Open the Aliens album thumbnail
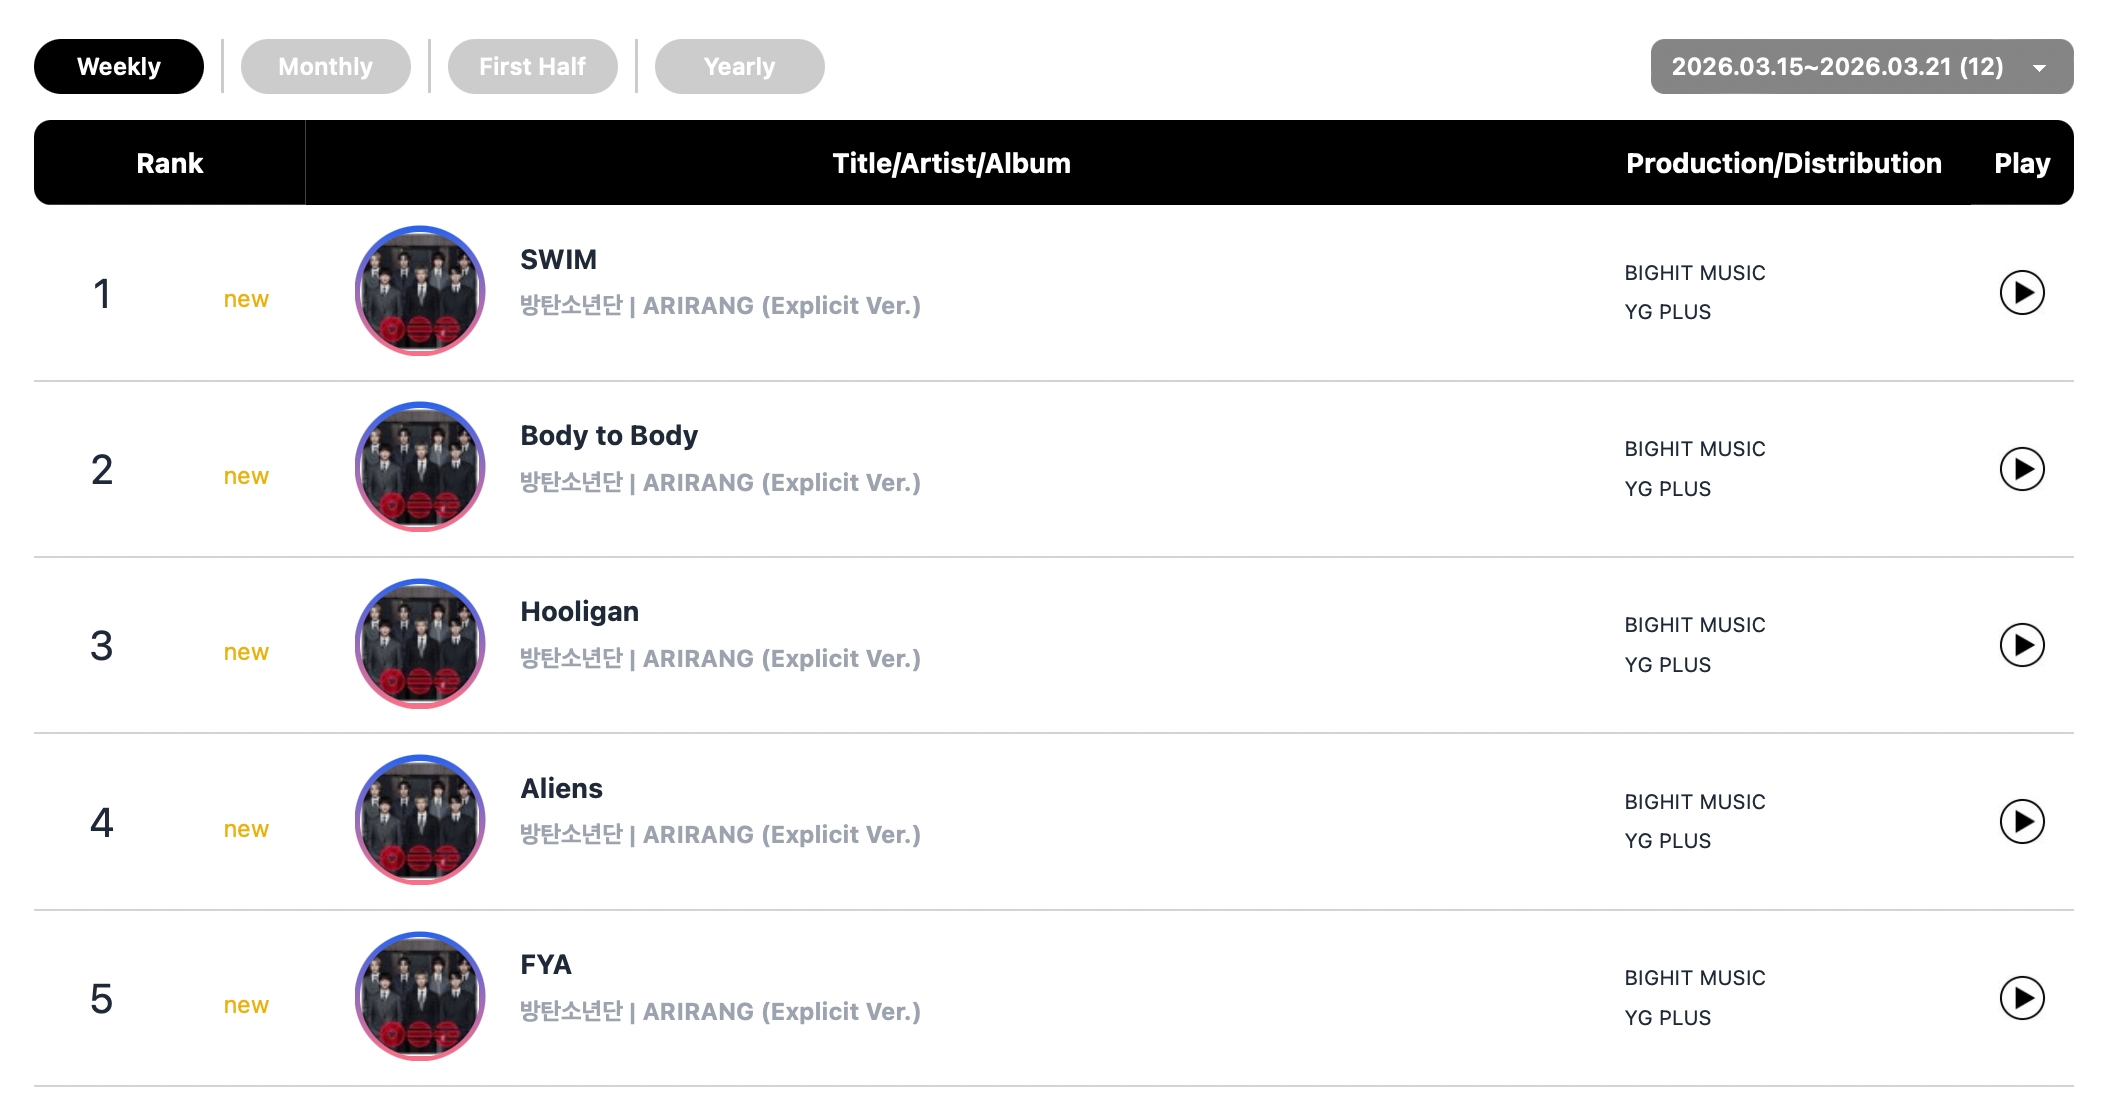Image resolution: width=2111 pixels, height=1103 pixels. pos(420,820)
